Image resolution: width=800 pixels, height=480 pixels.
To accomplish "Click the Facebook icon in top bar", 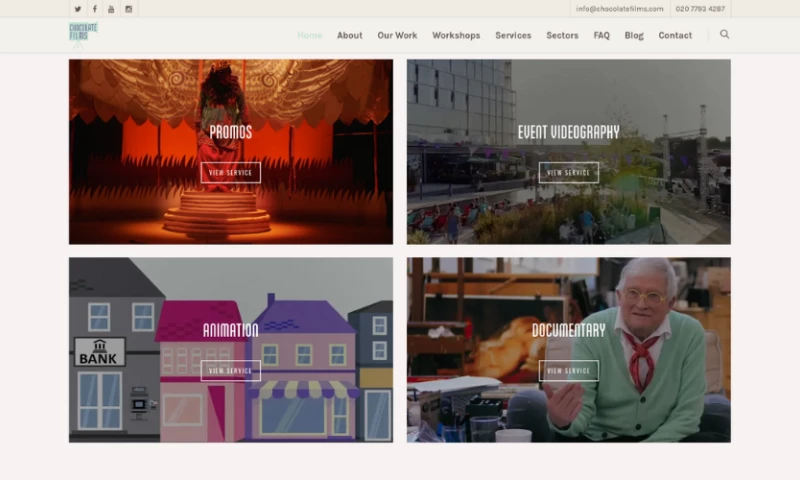I will (x=95, y=9).
